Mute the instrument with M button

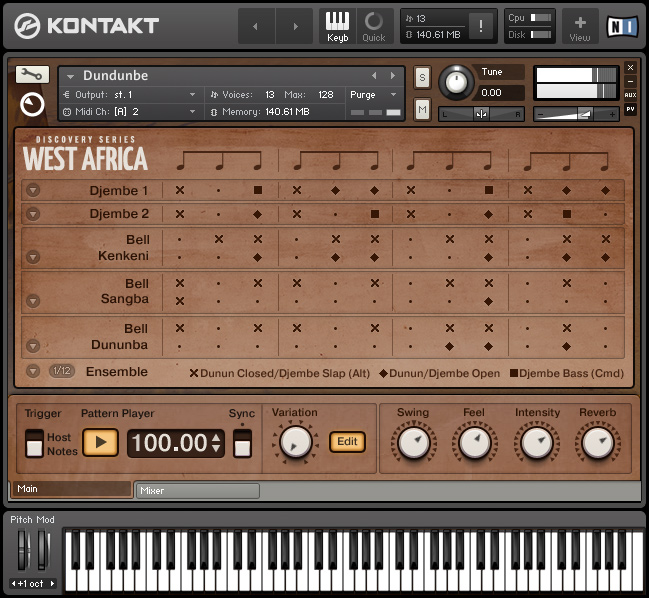tap(422, 110)
